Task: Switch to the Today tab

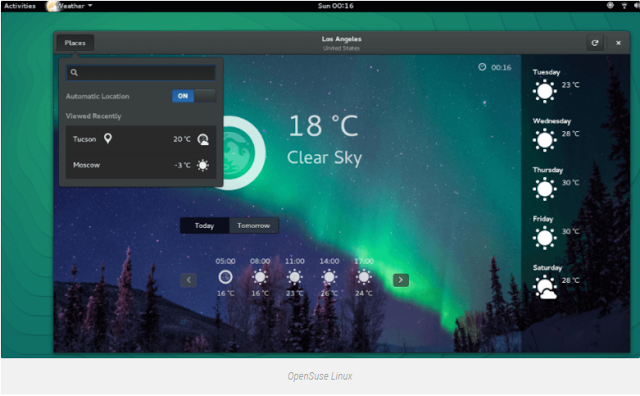Action: 204,225
